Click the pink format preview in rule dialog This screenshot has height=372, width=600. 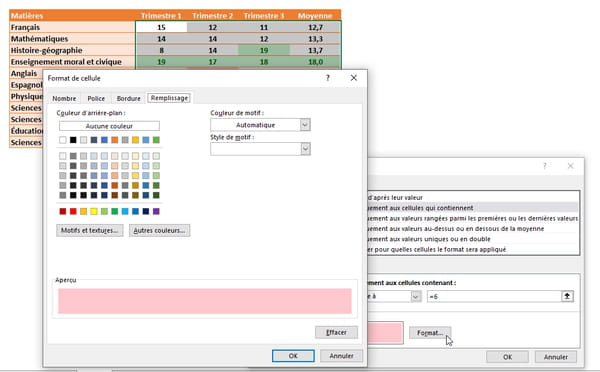385,333
